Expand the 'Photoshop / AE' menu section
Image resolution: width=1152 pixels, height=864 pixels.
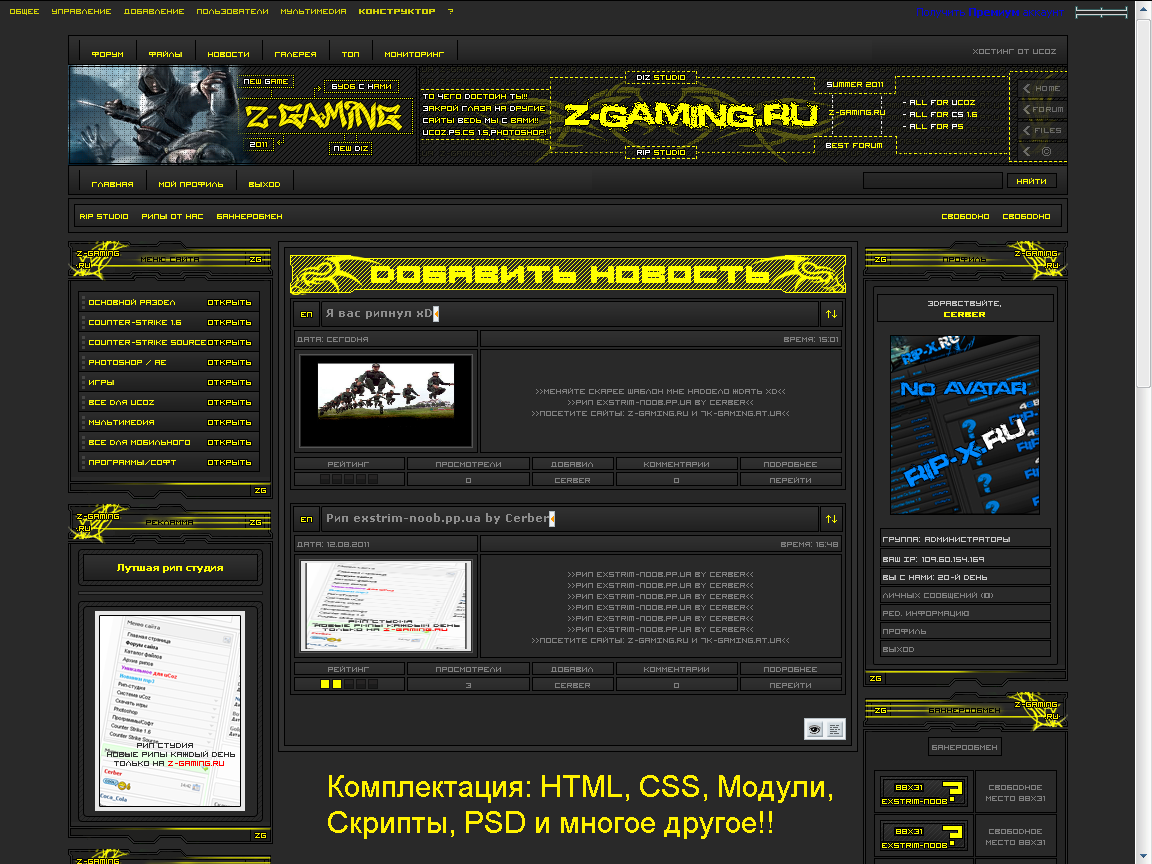click(x=229, y=362)
